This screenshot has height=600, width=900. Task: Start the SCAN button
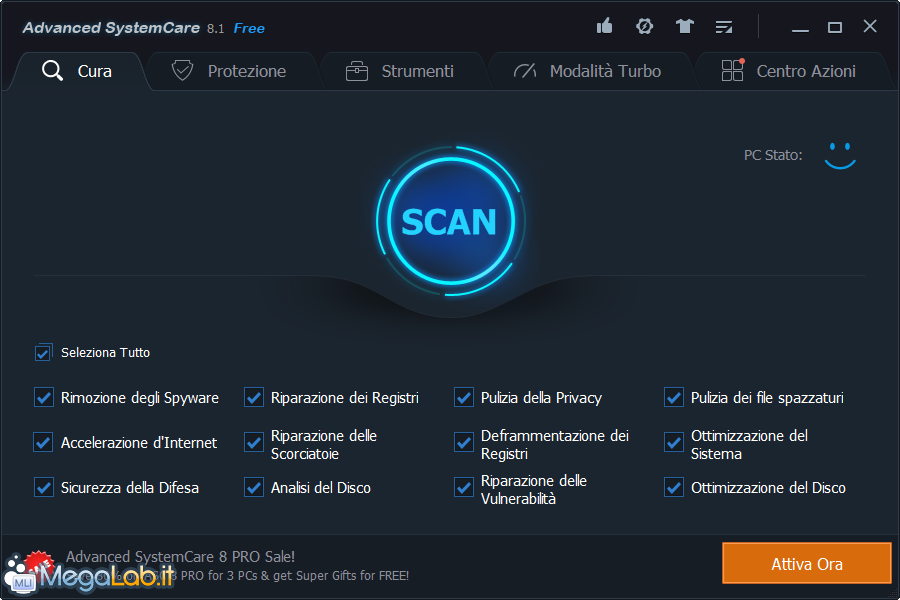[451, 221]
